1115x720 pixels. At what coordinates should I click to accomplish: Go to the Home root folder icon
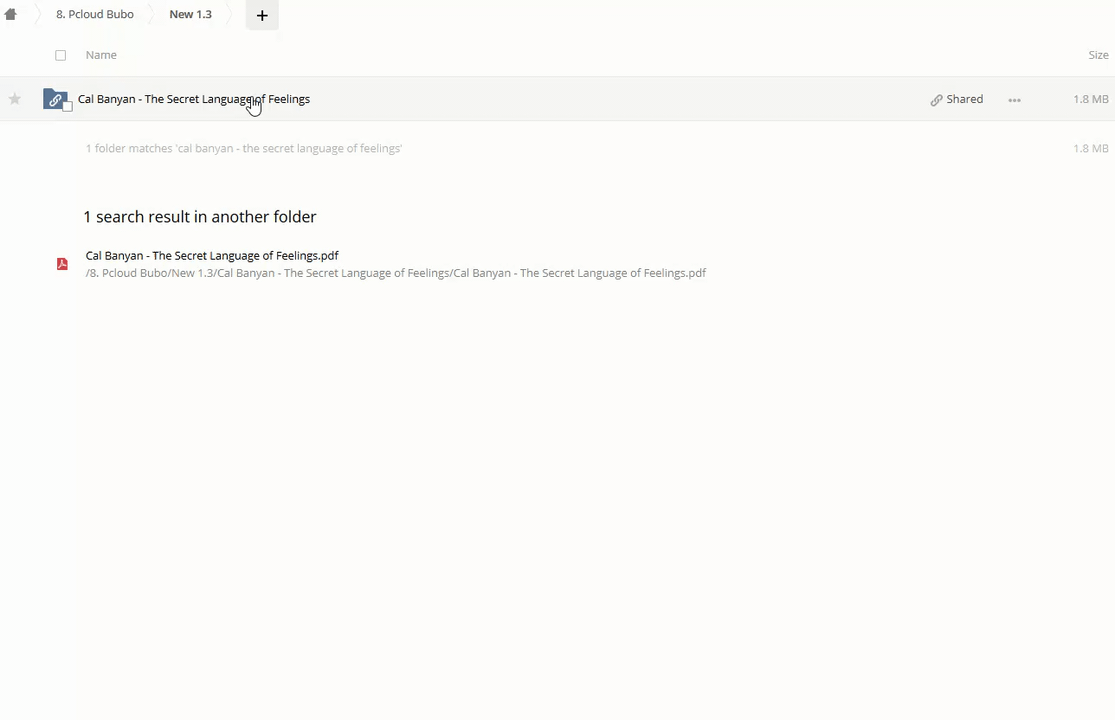pos(11,15)
